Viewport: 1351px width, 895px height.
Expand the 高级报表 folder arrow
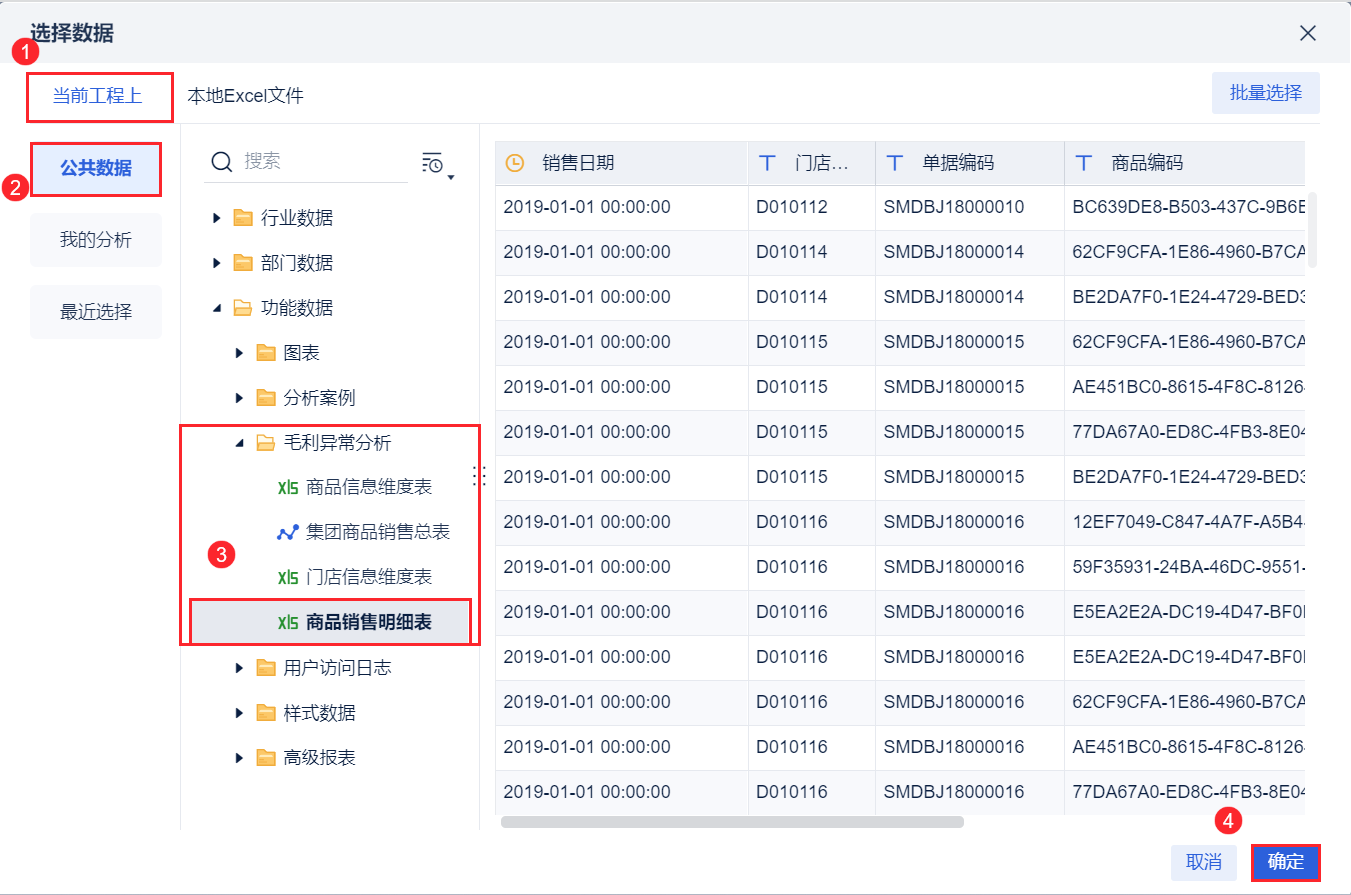point(239,758)
